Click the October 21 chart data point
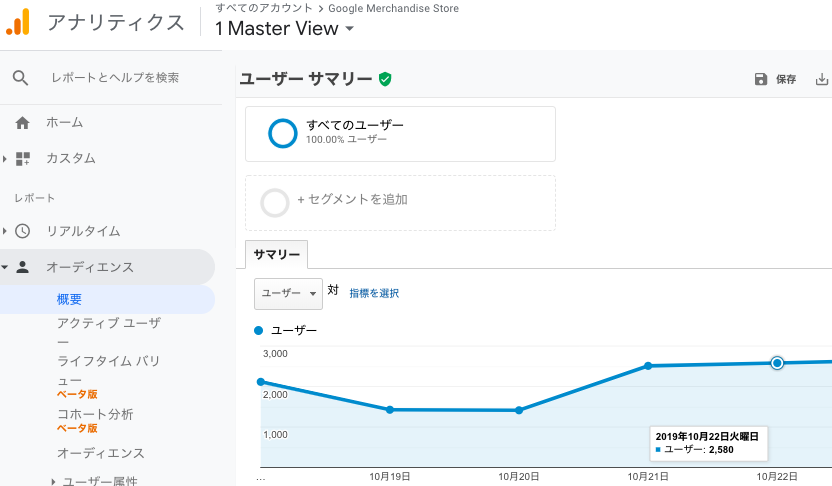 tap(649, 366)
